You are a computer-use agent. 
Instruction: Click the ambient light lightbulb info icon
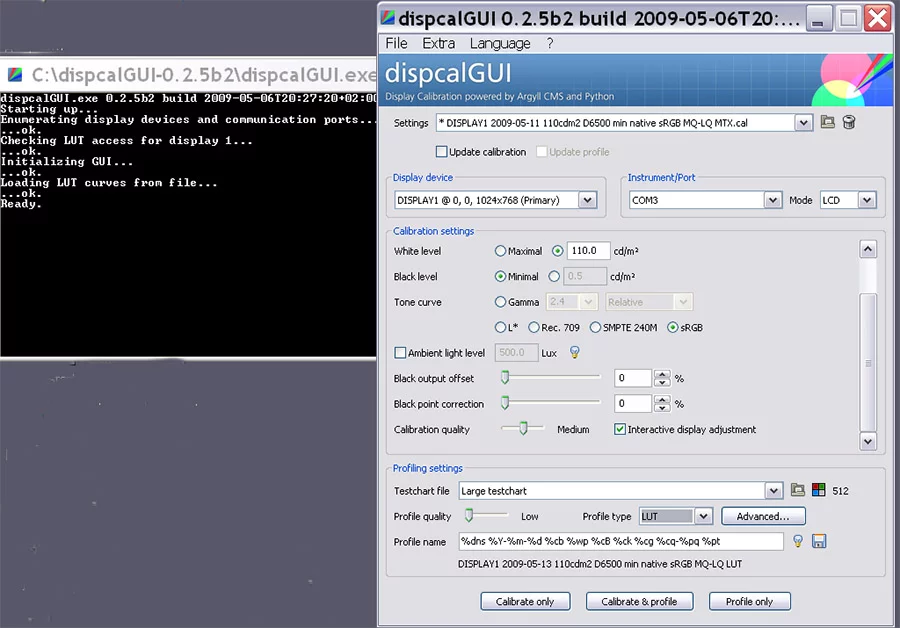tap(574, 352)
